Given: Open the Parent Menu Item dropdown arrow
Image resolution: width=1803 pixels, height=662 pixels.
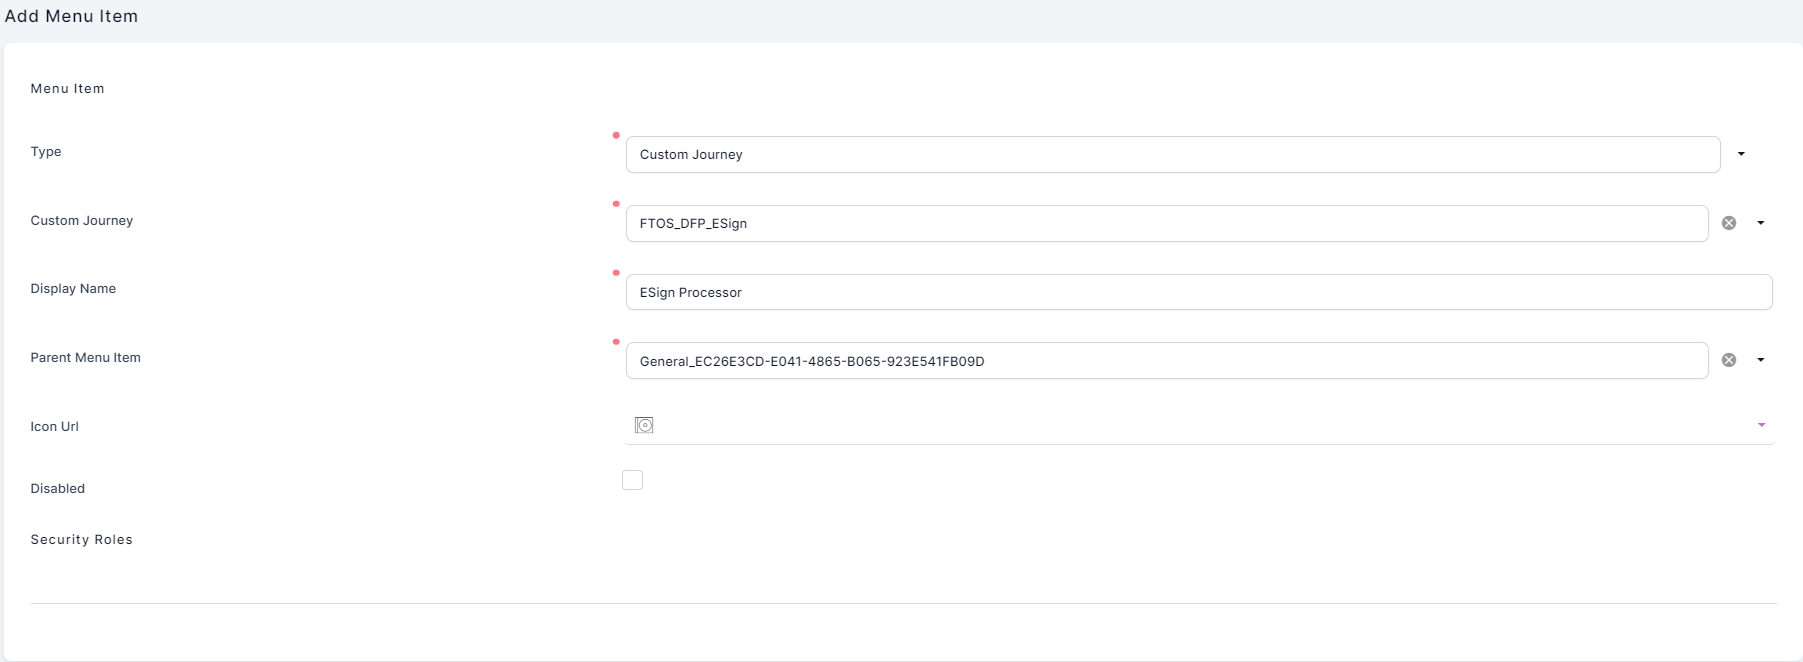Looking at the screenshot, I should click(x=1761, y=360).
